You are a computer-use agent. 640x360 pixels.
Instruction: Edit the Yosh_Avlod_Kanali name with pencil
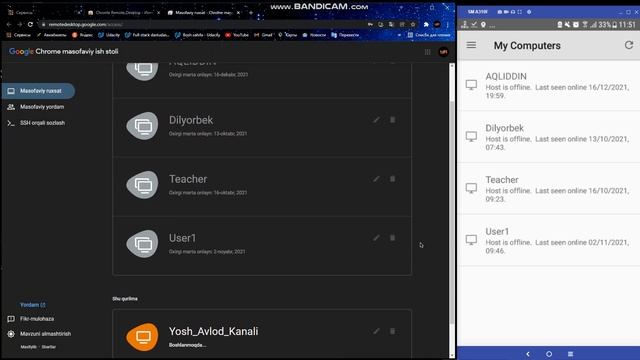pyautogui.click(x=376, y=331)
